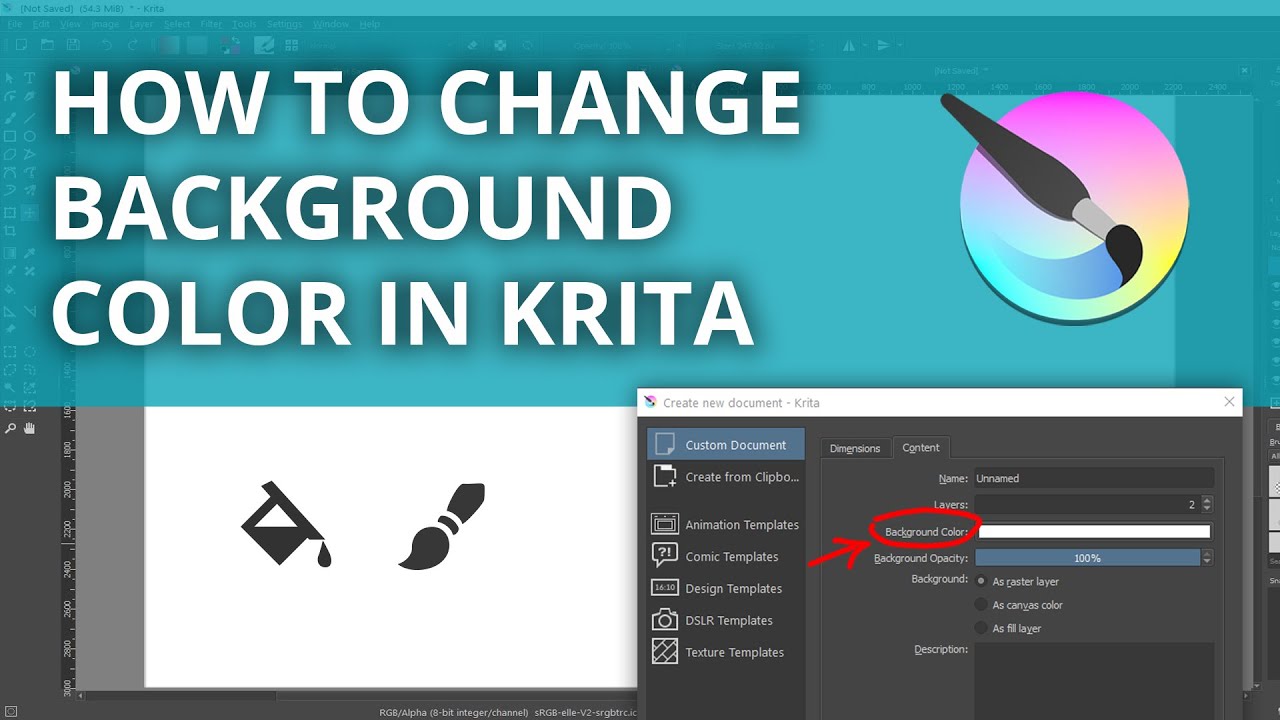The height and width of the screenshot is (720, 1280).
Task: Click the Name field containing 'Unnamed'
Action: (1094, 478)
